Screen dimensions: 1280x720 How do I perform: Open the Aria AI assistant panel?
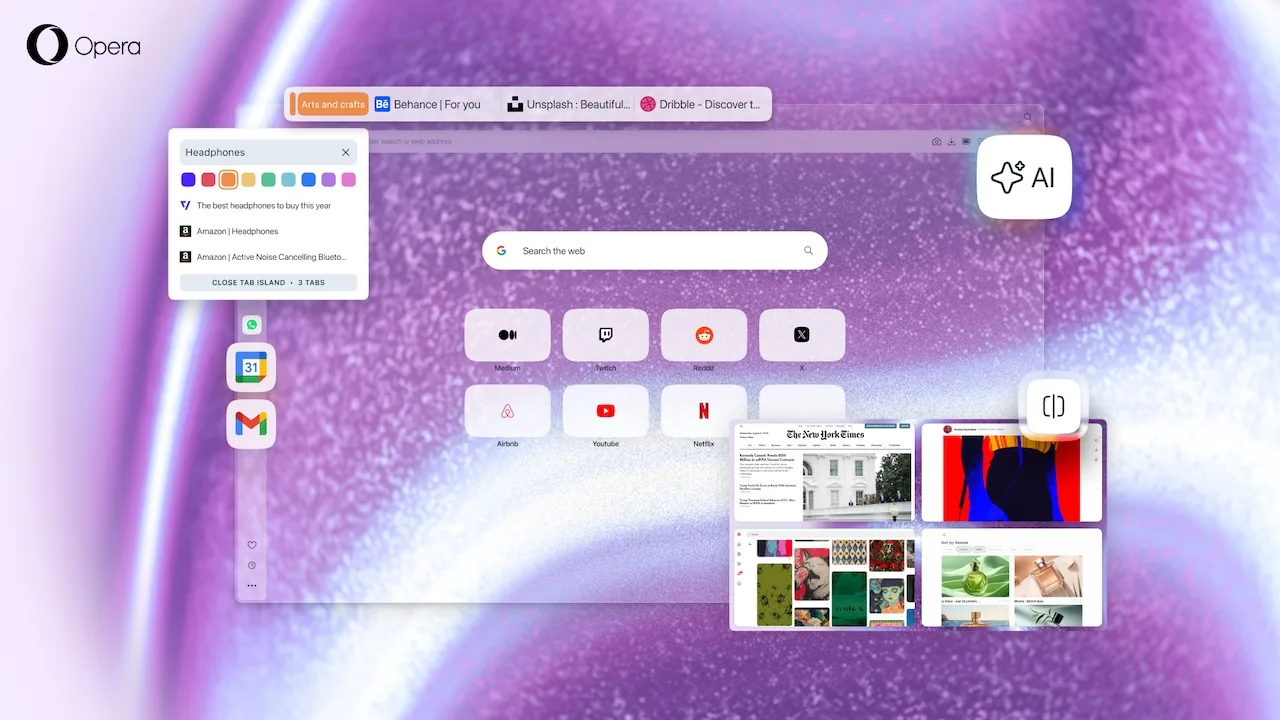(x=1023, y=177)
